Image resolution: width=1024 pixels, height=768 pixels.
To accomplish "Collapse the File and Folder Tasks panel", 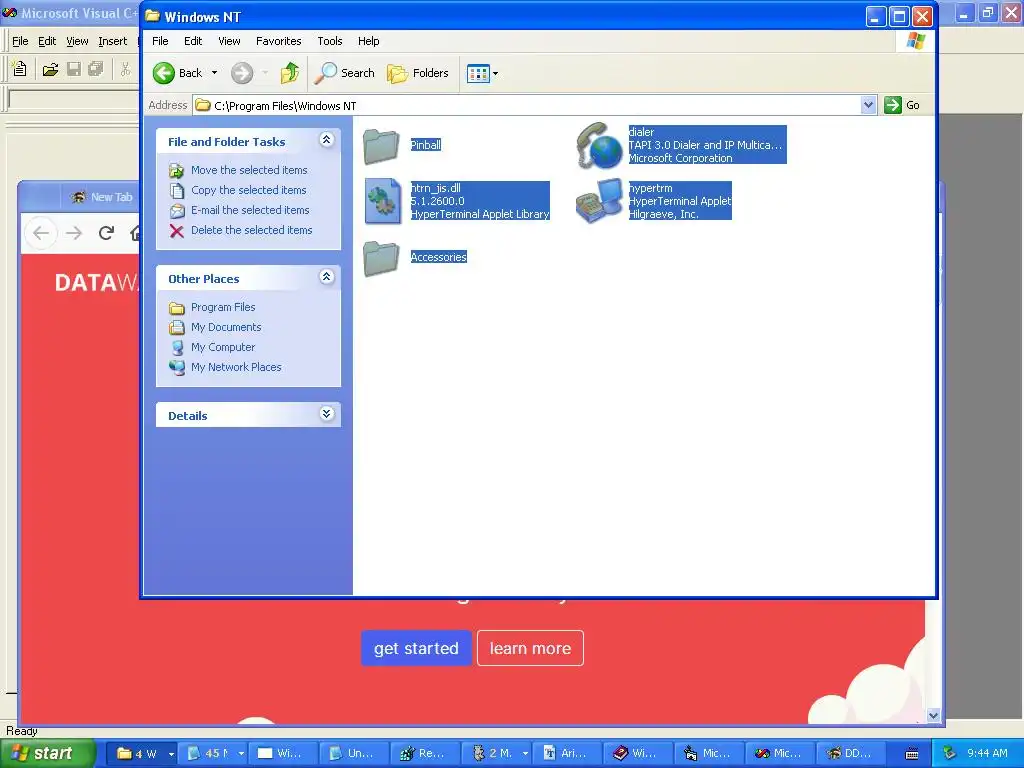I will [x=327, y=140].
